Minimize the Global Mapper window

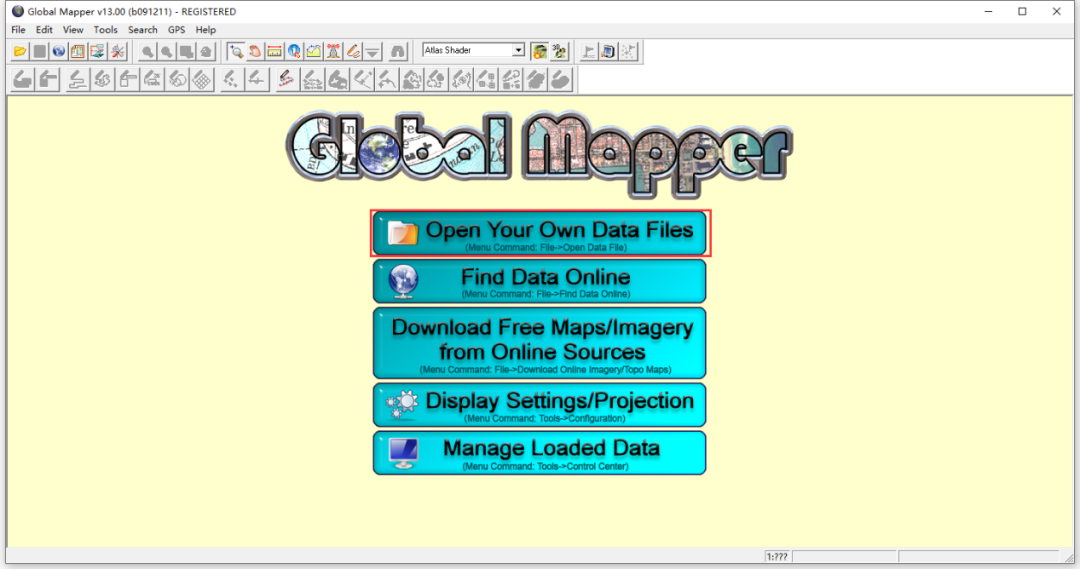988,11
